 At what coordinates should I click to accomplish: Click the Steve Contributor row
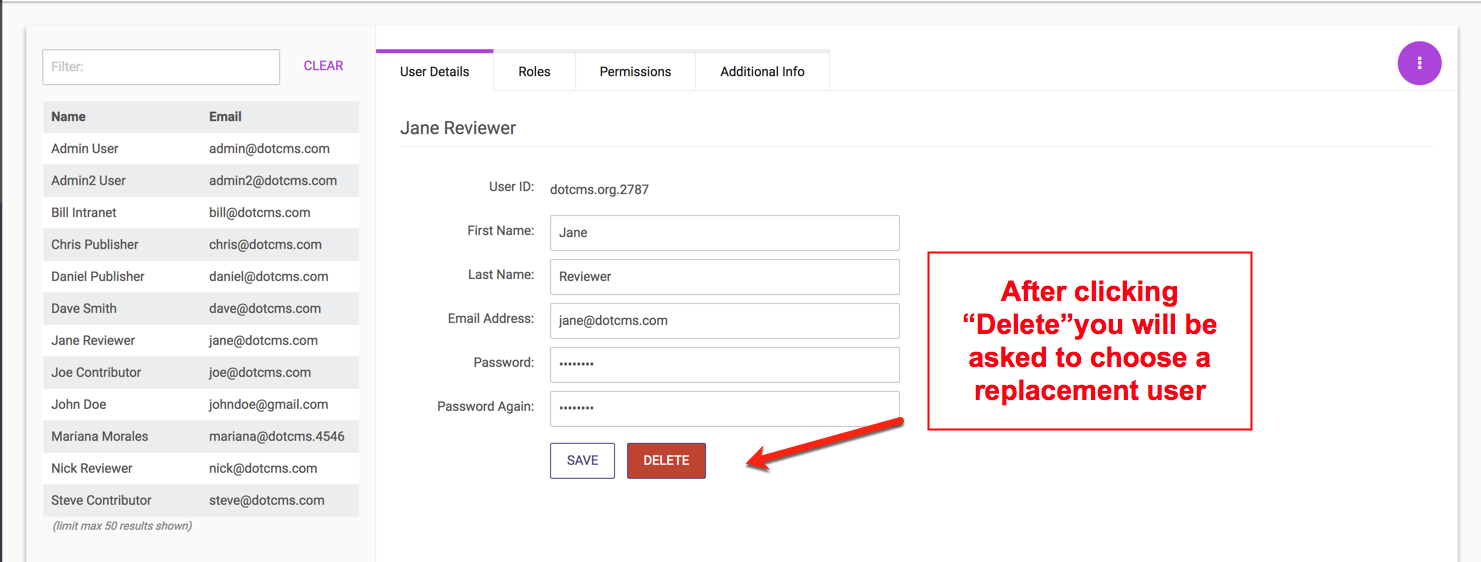200,501
